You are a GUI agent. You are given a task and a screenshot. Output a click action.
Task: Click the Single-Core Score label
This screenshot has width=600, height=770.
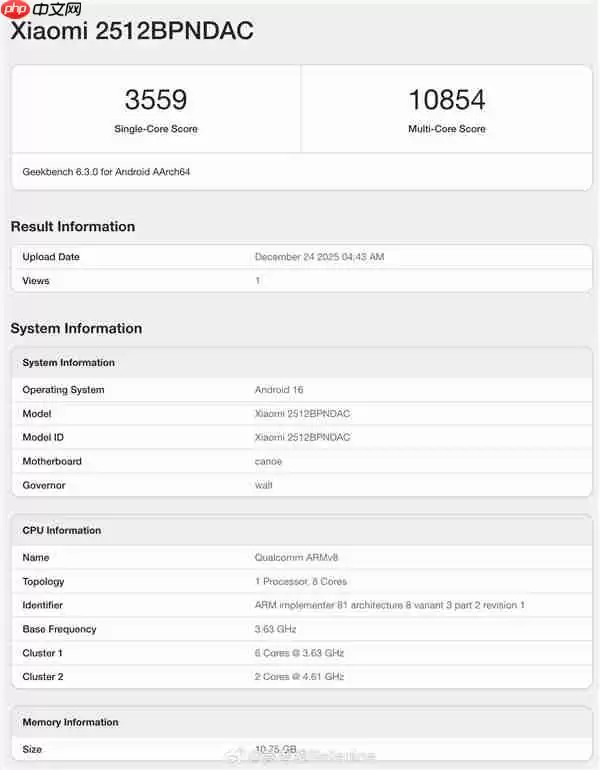tap(155, 129)
